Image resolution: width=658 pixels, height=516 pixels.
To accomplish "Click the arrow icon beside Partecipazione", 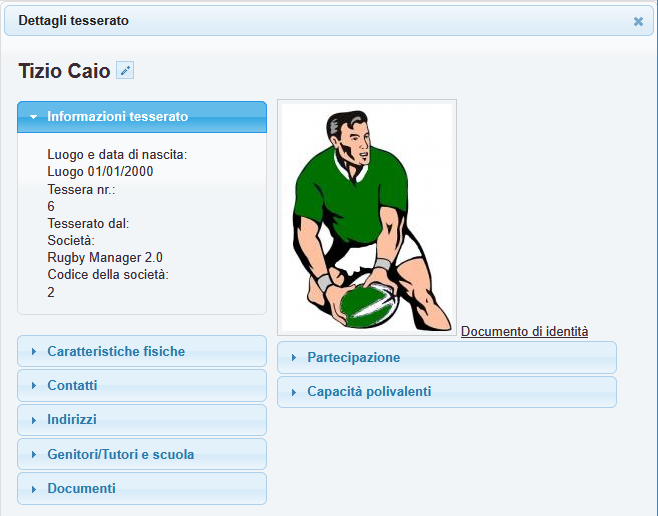I will pyautogui.click(x=293, y=358).
